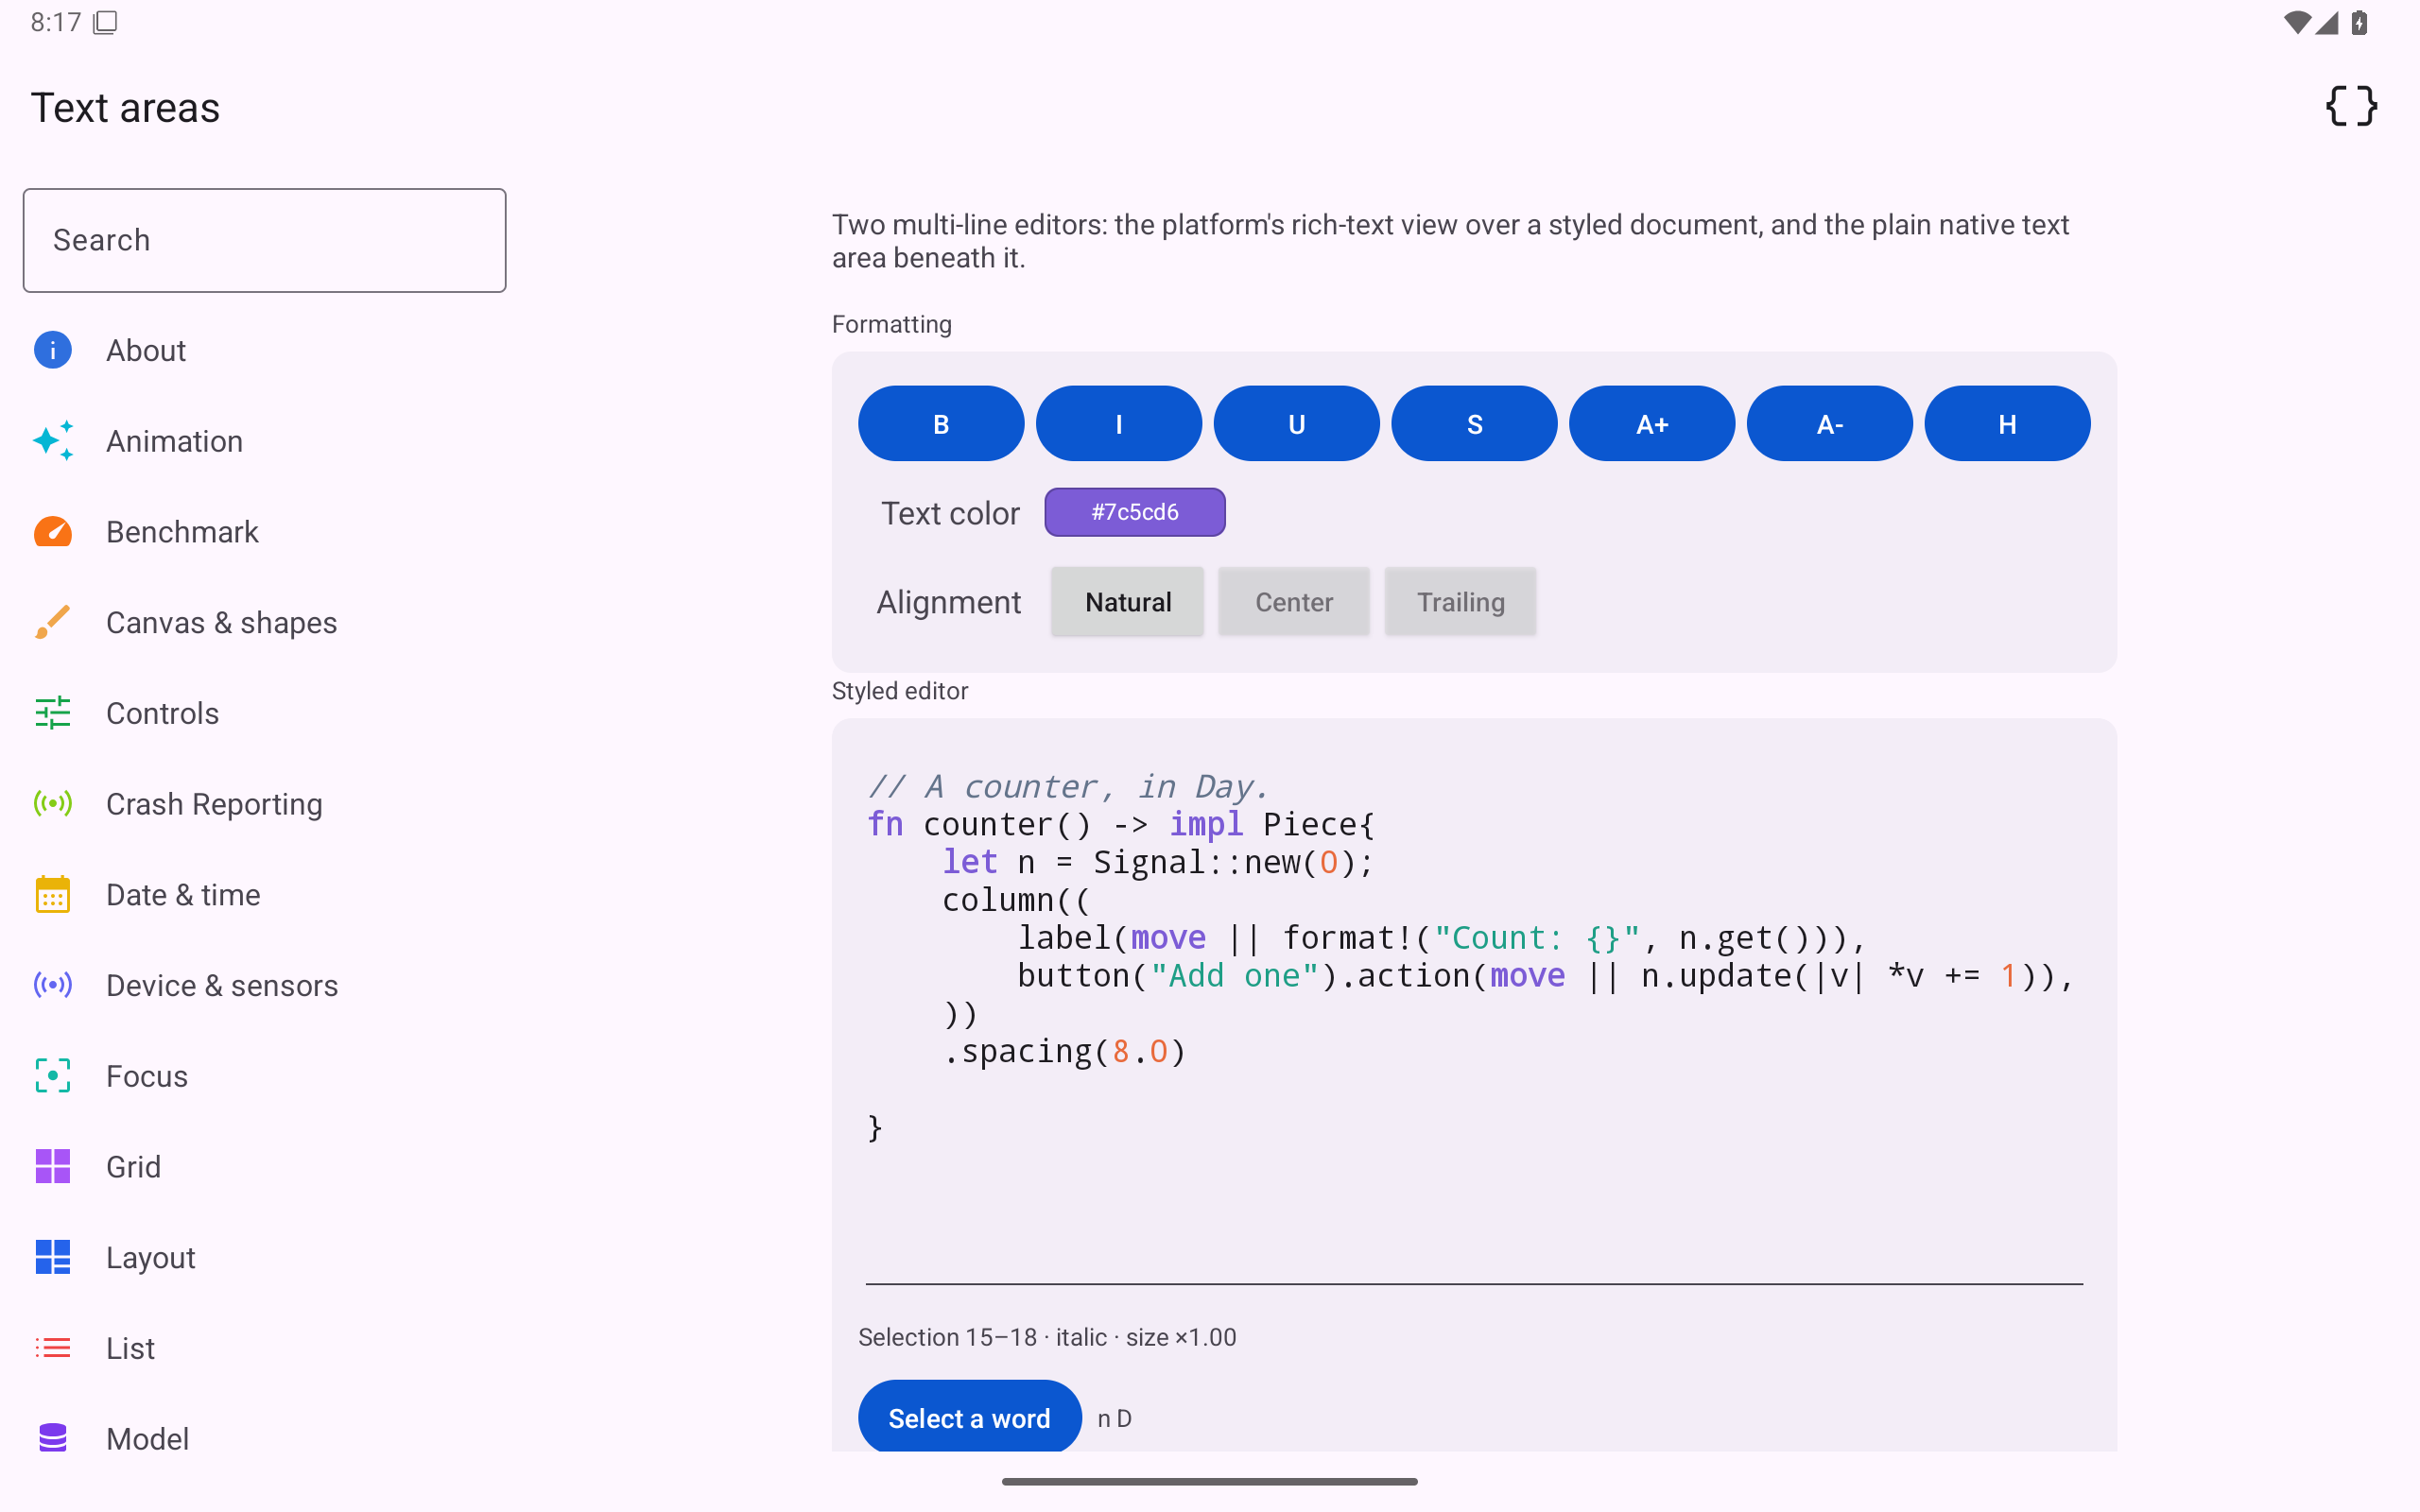Focus the Search input field
Viewport: 2420px width, 1512px height.
pyautogui.click(x=265, y=240)
